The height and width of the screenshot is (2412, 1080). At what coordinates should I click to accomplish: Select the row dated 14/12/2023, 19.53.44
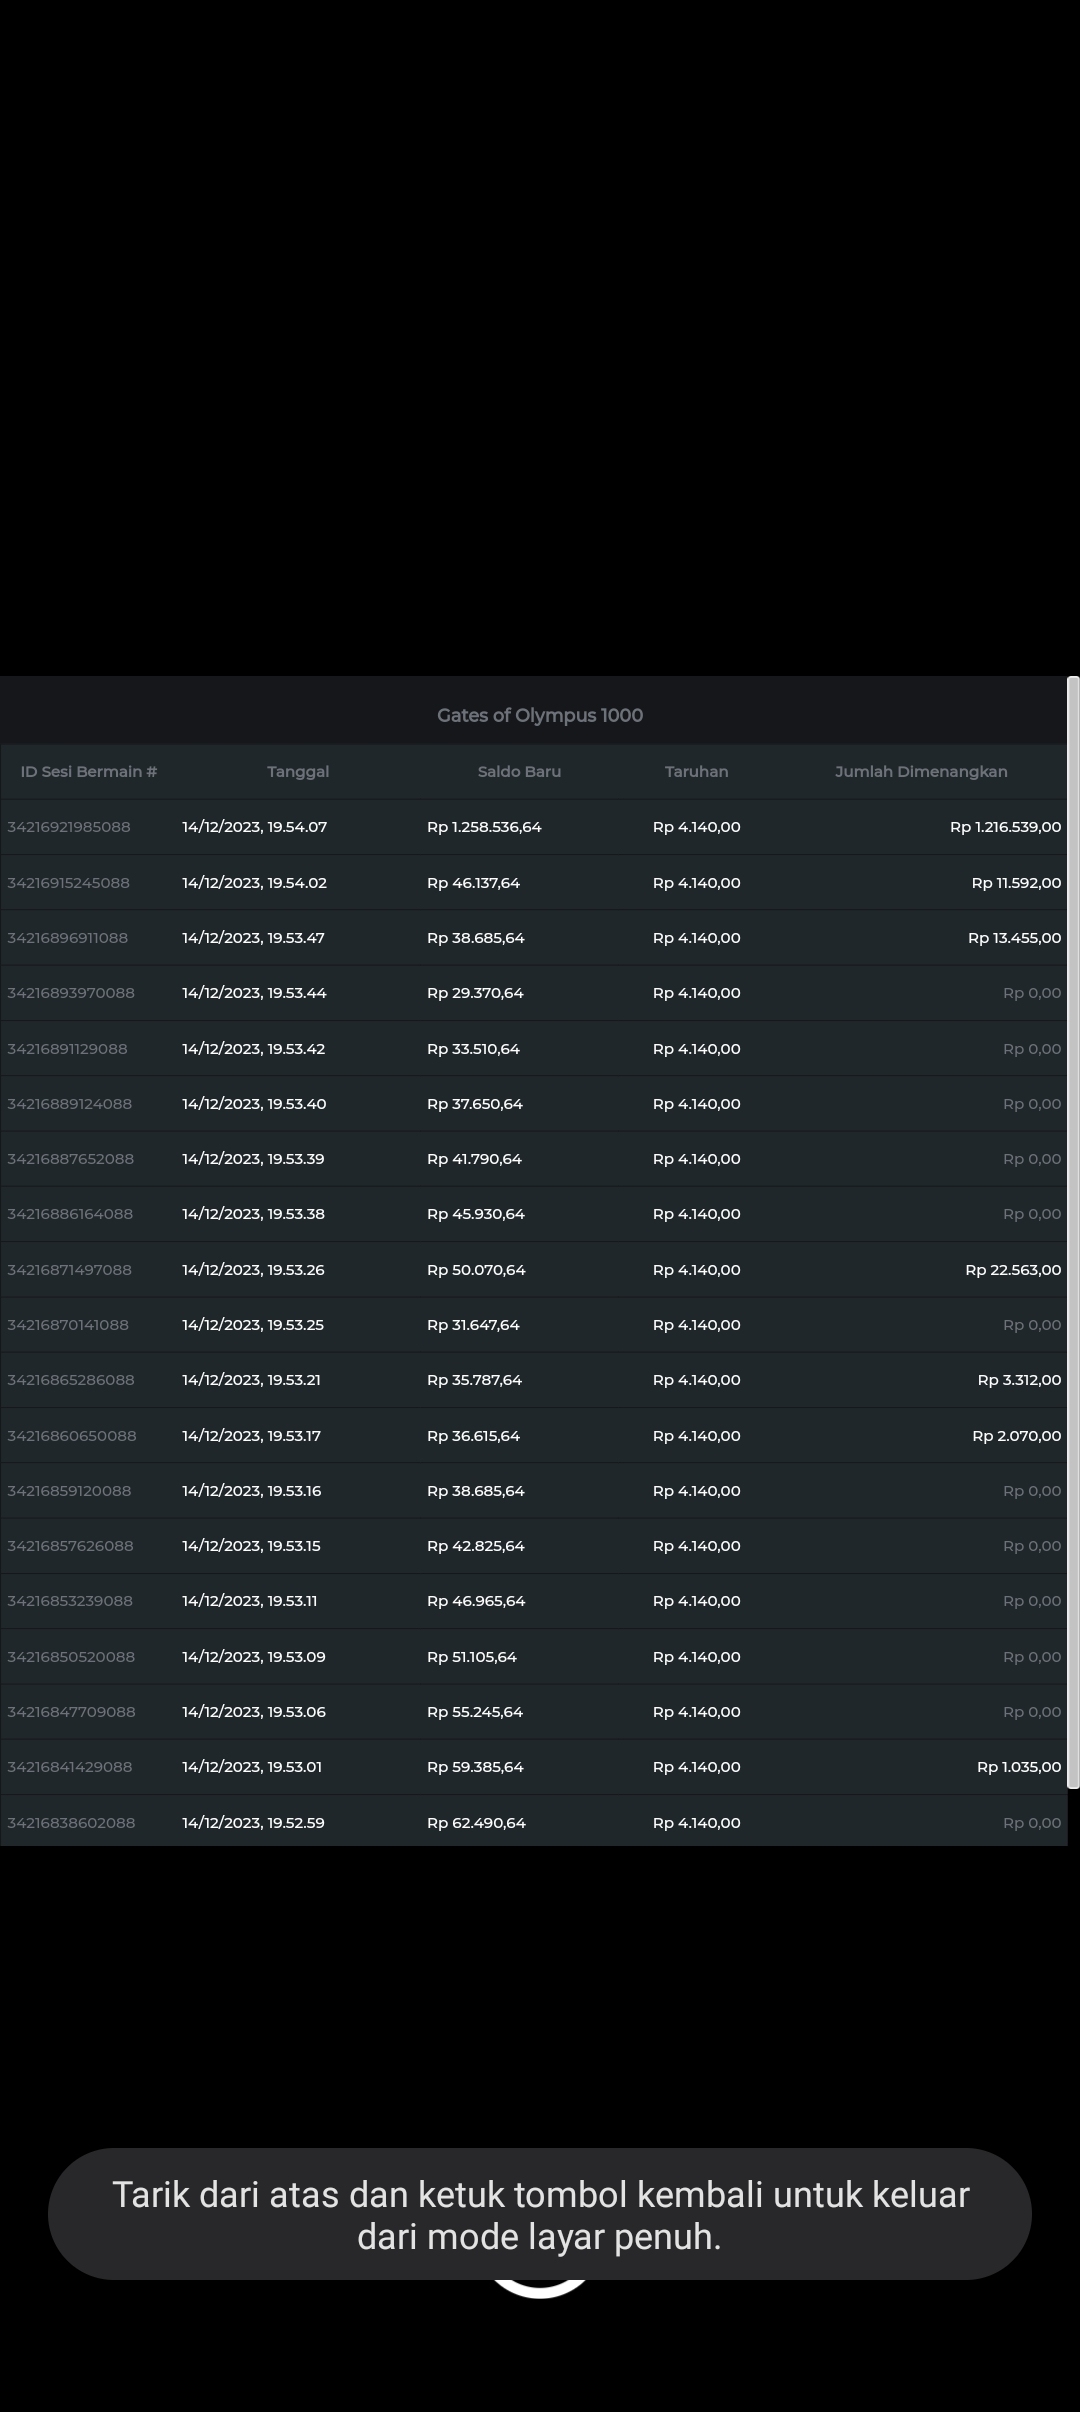254,993
